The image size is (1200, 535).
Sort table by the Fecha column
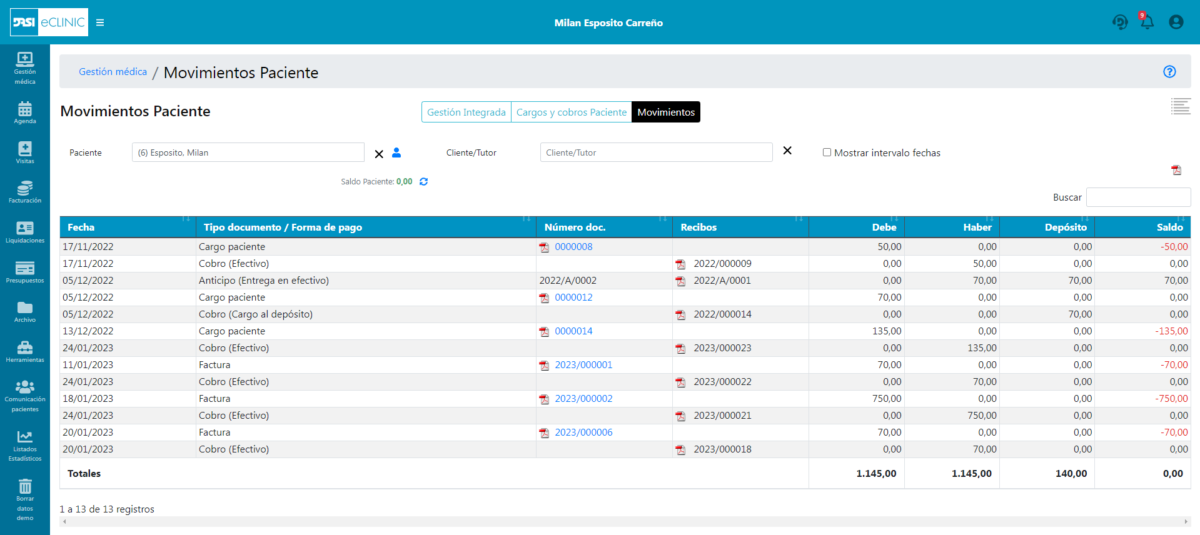(128, 227)
